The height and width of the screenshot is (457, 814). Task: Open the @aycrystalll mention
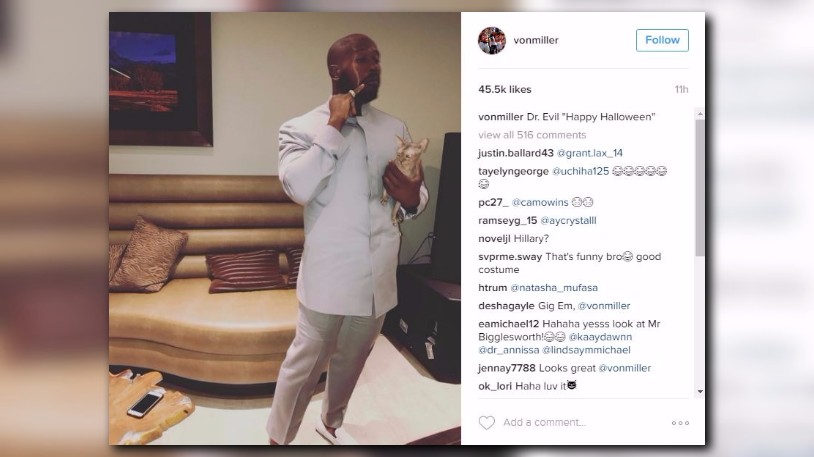[568, 221]
